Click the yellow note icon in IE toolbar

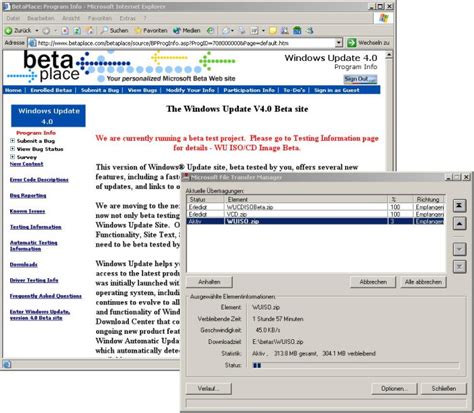(273, 31)
